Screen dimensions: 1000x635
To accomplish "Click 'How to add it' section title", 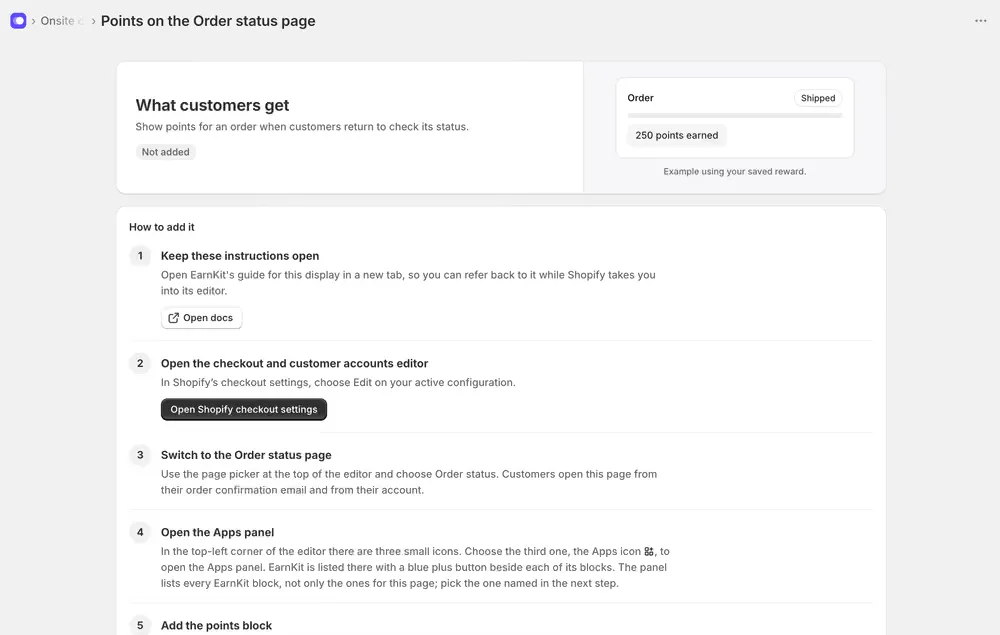I will pyautogui.click(x=161, y=227).
